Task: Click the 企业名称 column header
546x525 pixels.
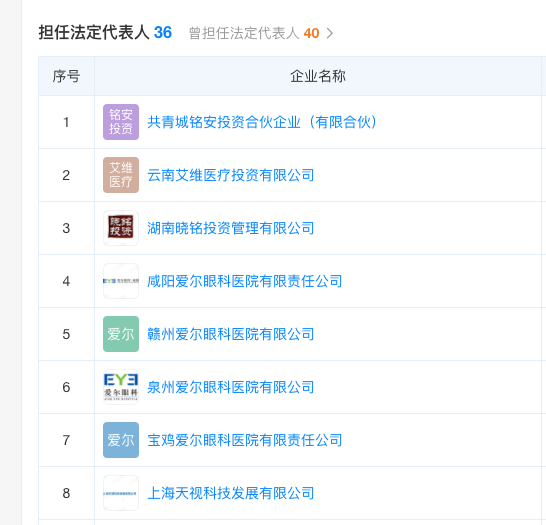Action: click(x=318, y=76)
